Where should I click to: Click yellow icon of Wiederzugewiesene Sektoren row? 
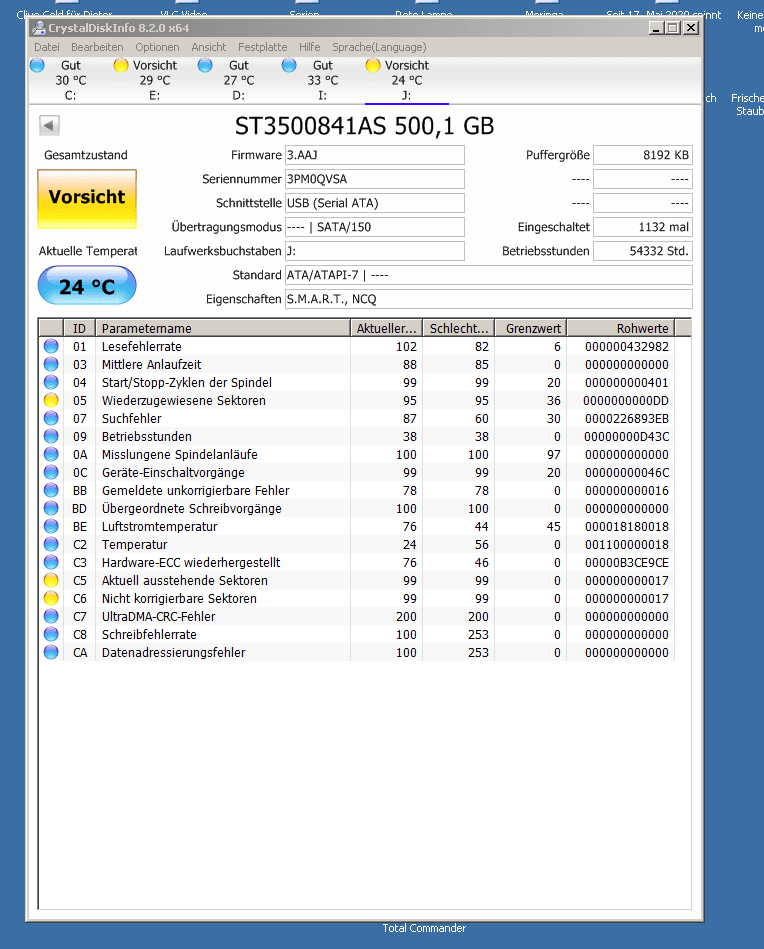coord(51,400)
